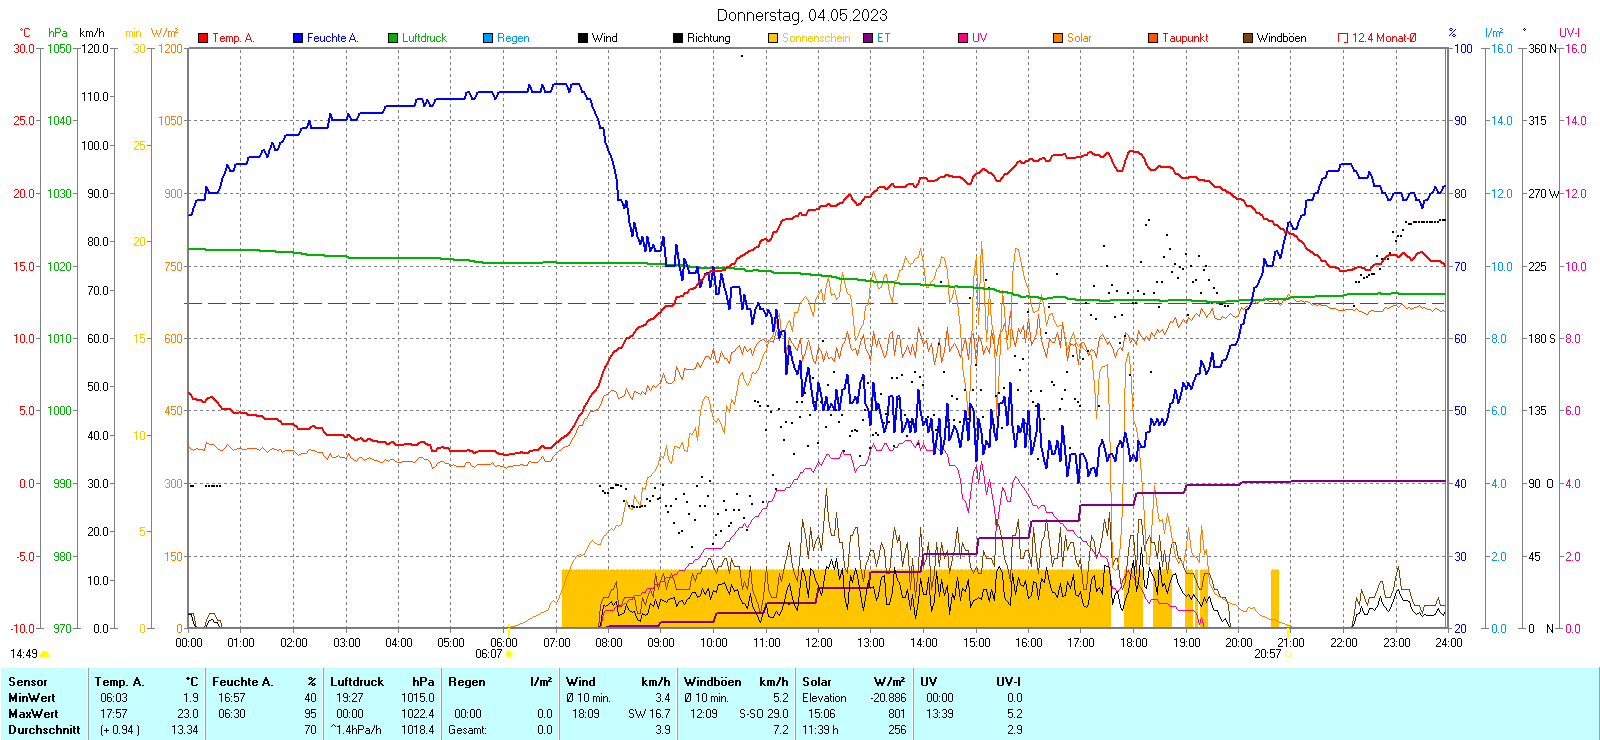Click the chart title Donnerstag, 04.05.2023
This screenshot has height=740, width=1600.
coord(802,15)
